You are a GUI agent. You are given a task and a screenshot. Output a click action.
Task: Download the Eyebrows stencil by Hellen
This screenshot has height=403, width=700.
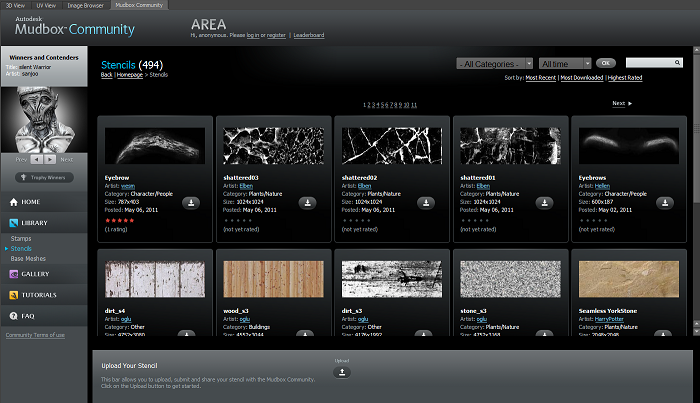pos(662,202)
